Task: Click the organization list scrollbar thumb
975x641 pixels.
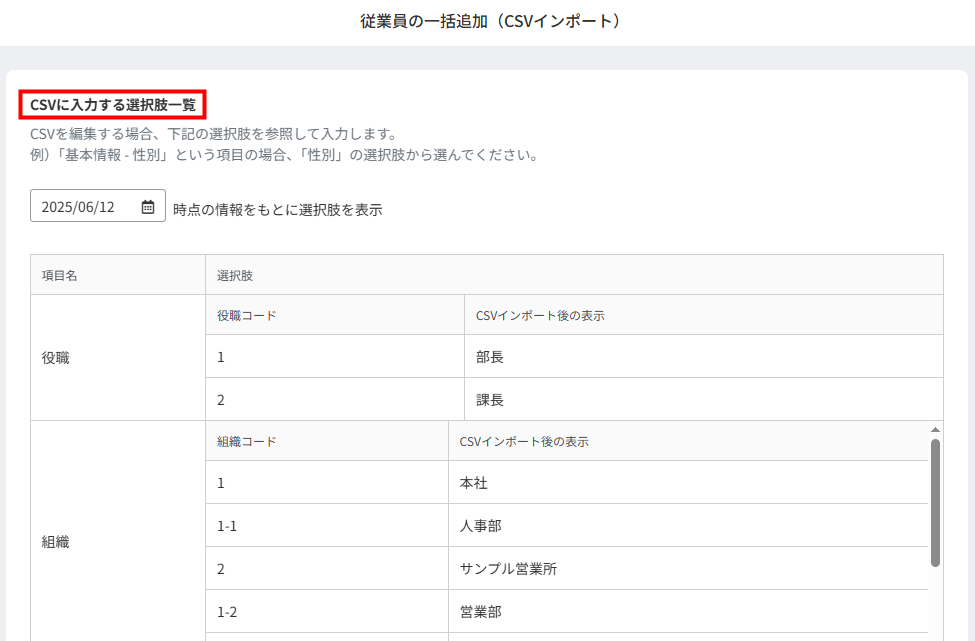Action: (935, 503)
